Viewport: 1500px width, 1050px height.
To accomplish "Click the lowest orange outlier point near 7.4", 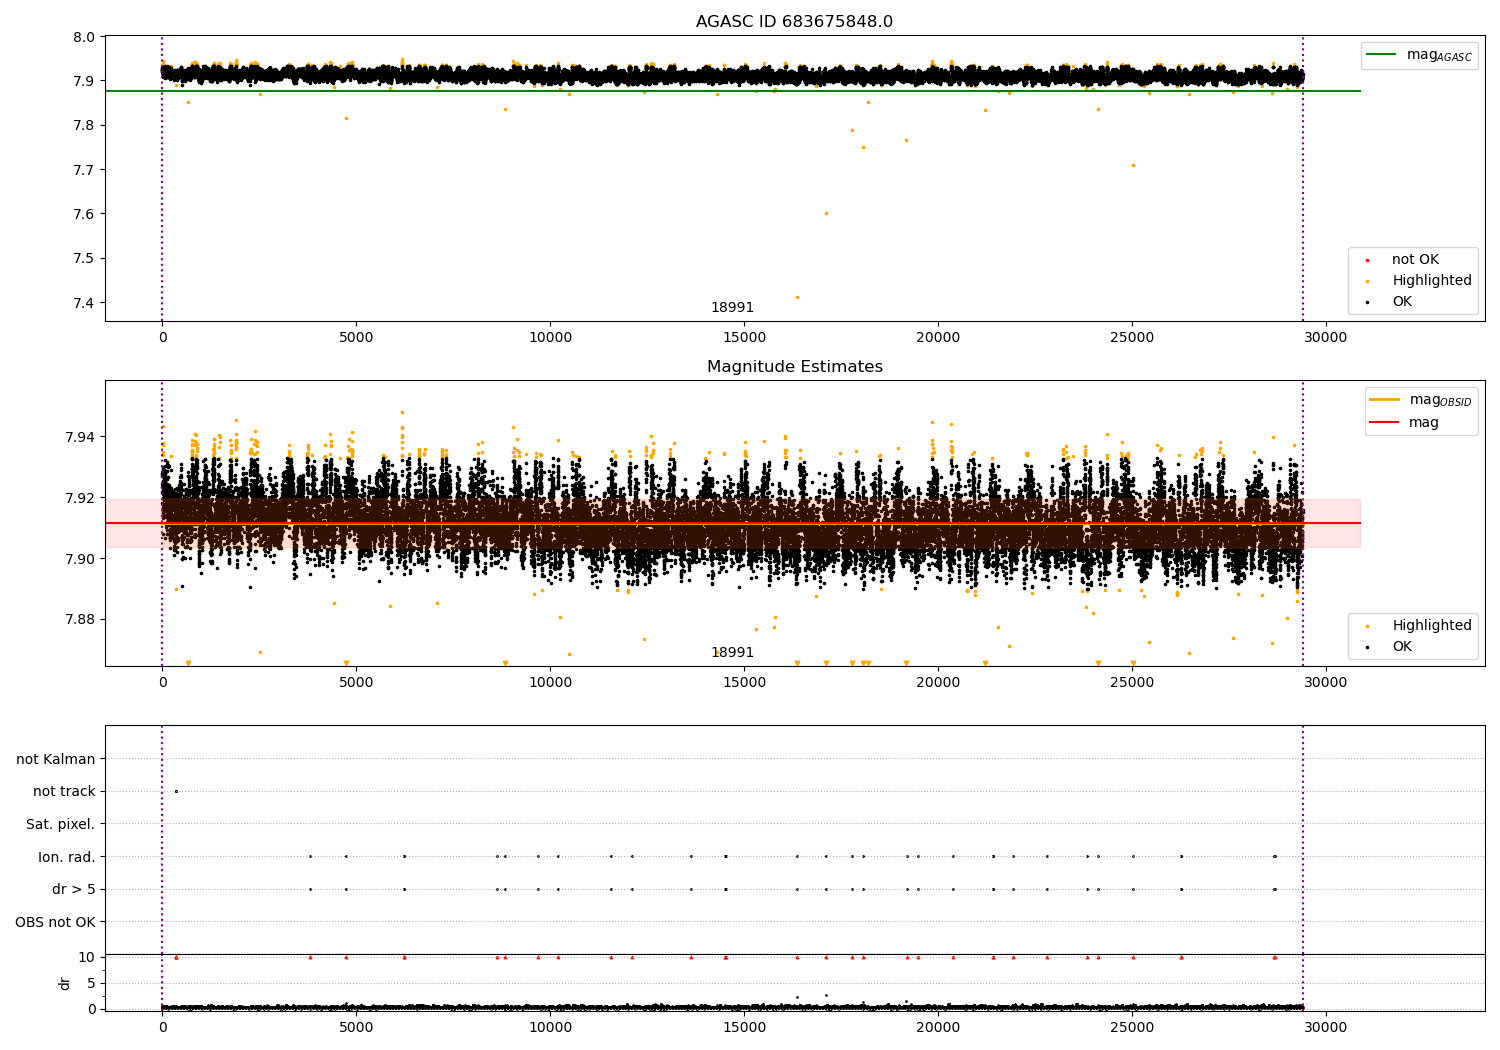I will pyautogui.click(x=797, y=297).
